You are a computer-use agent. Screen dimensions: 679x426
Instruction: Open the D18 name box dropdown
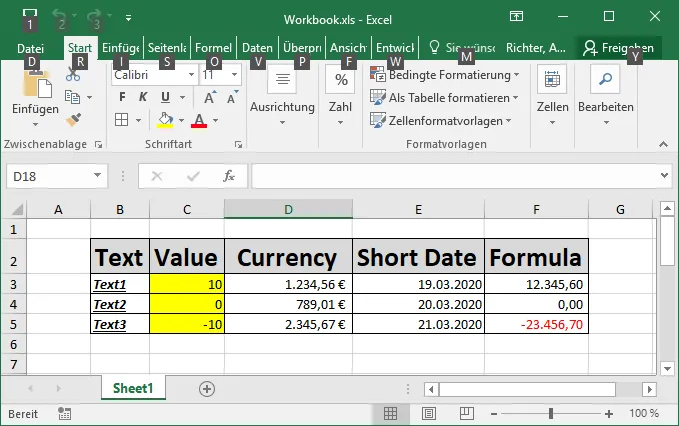coord(97,176)
